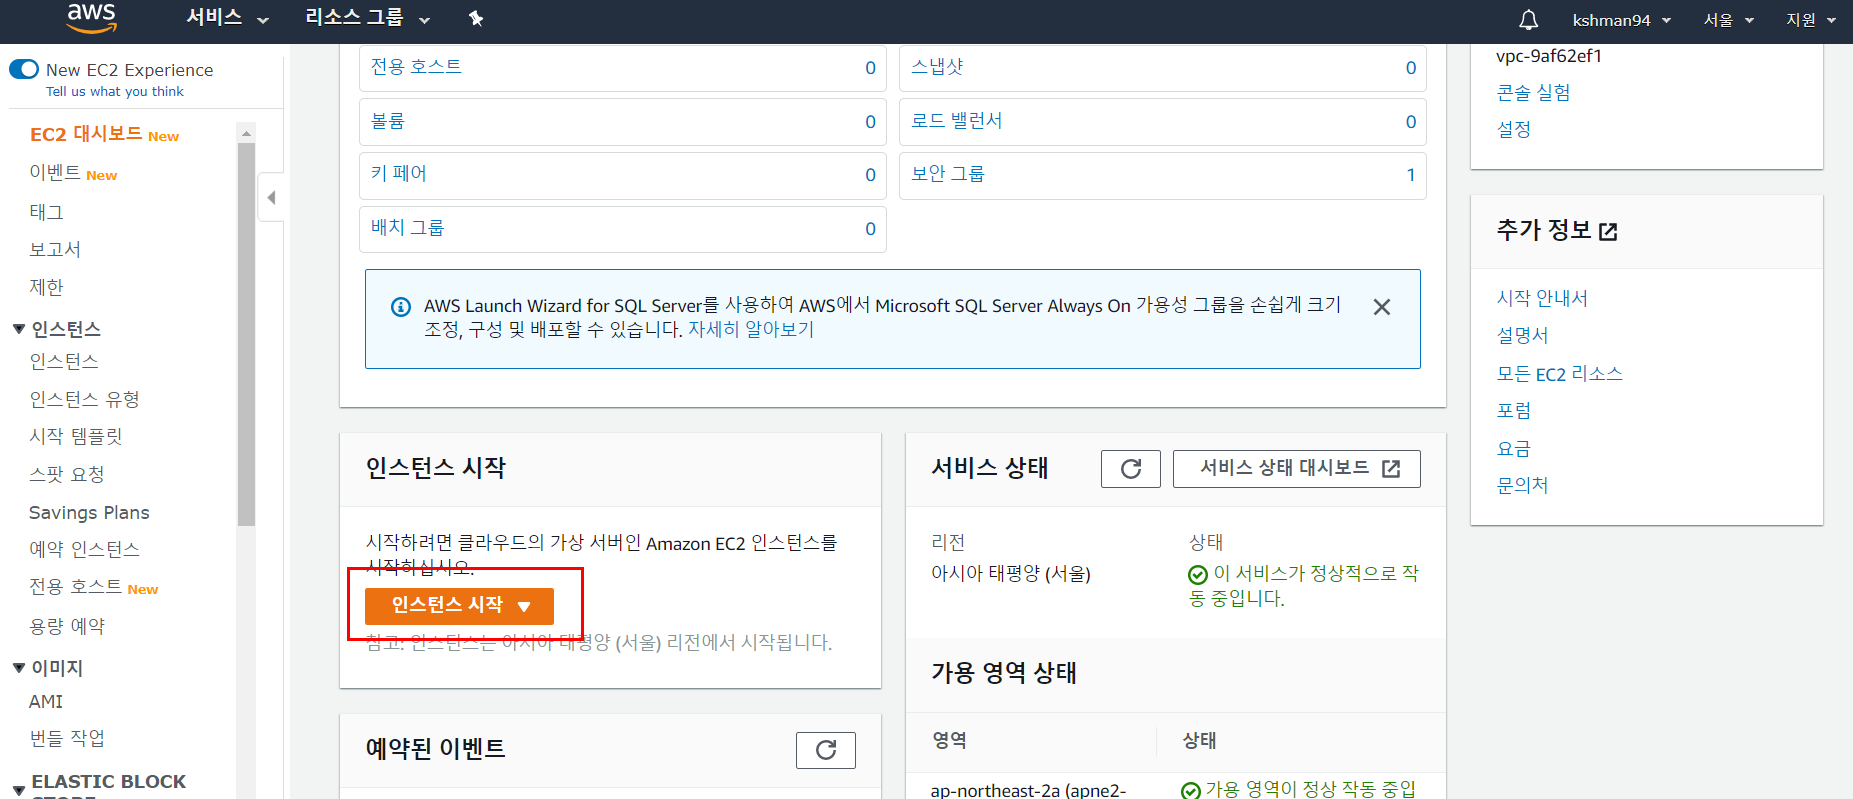Viewport: 1853px width, 799px height.
Task: Dismiss the SQL Server Launch Wizard banner
Action: pyautogui.click(x=1382, y=307)
